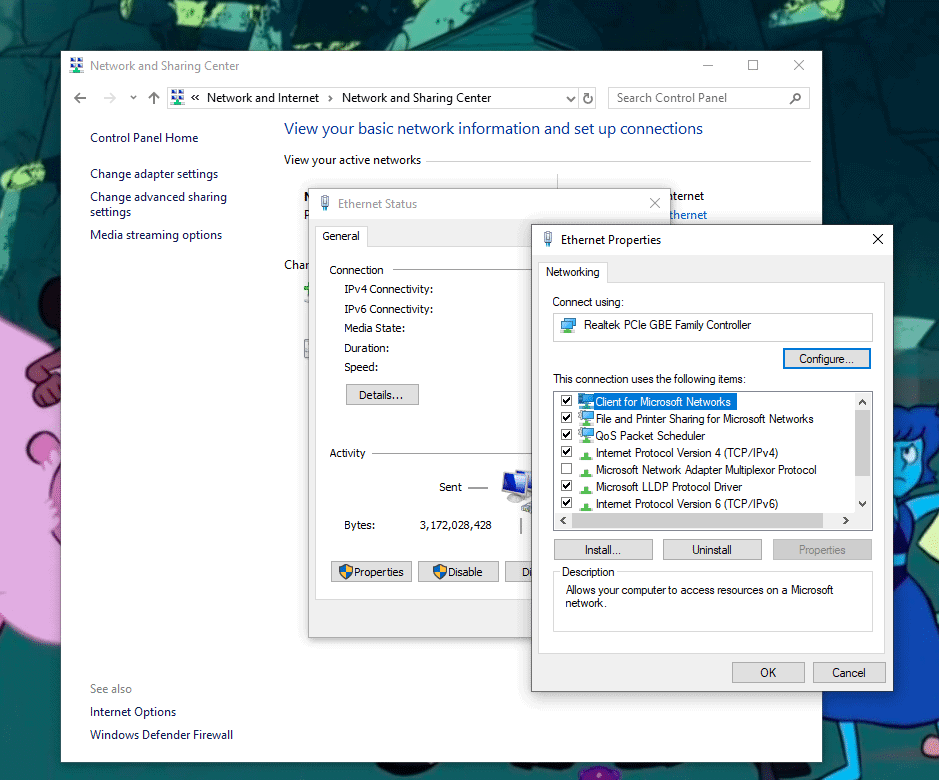Select the General tab in Ethernet Status
This screenshot has height=780, width=939.
[341, 236]
